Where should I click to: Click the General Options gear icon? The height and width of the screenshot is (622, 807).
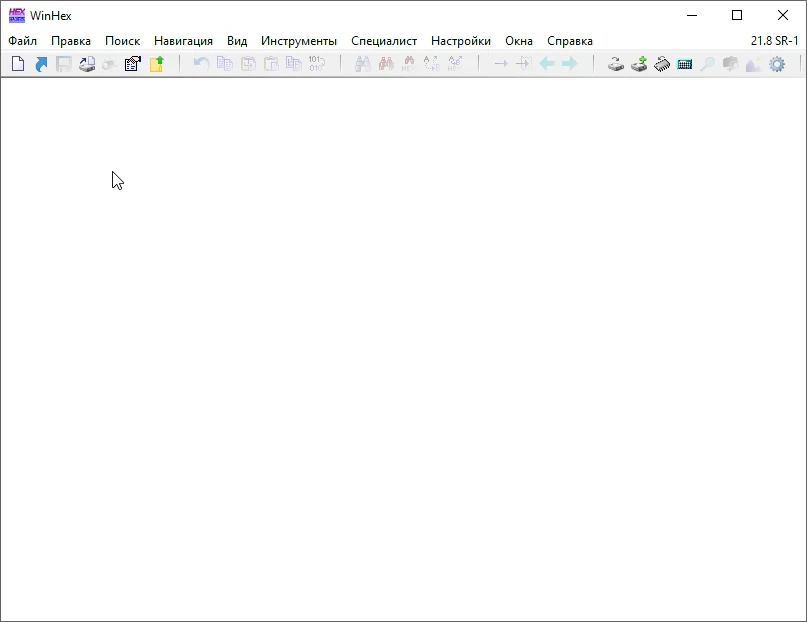[777, 64]
